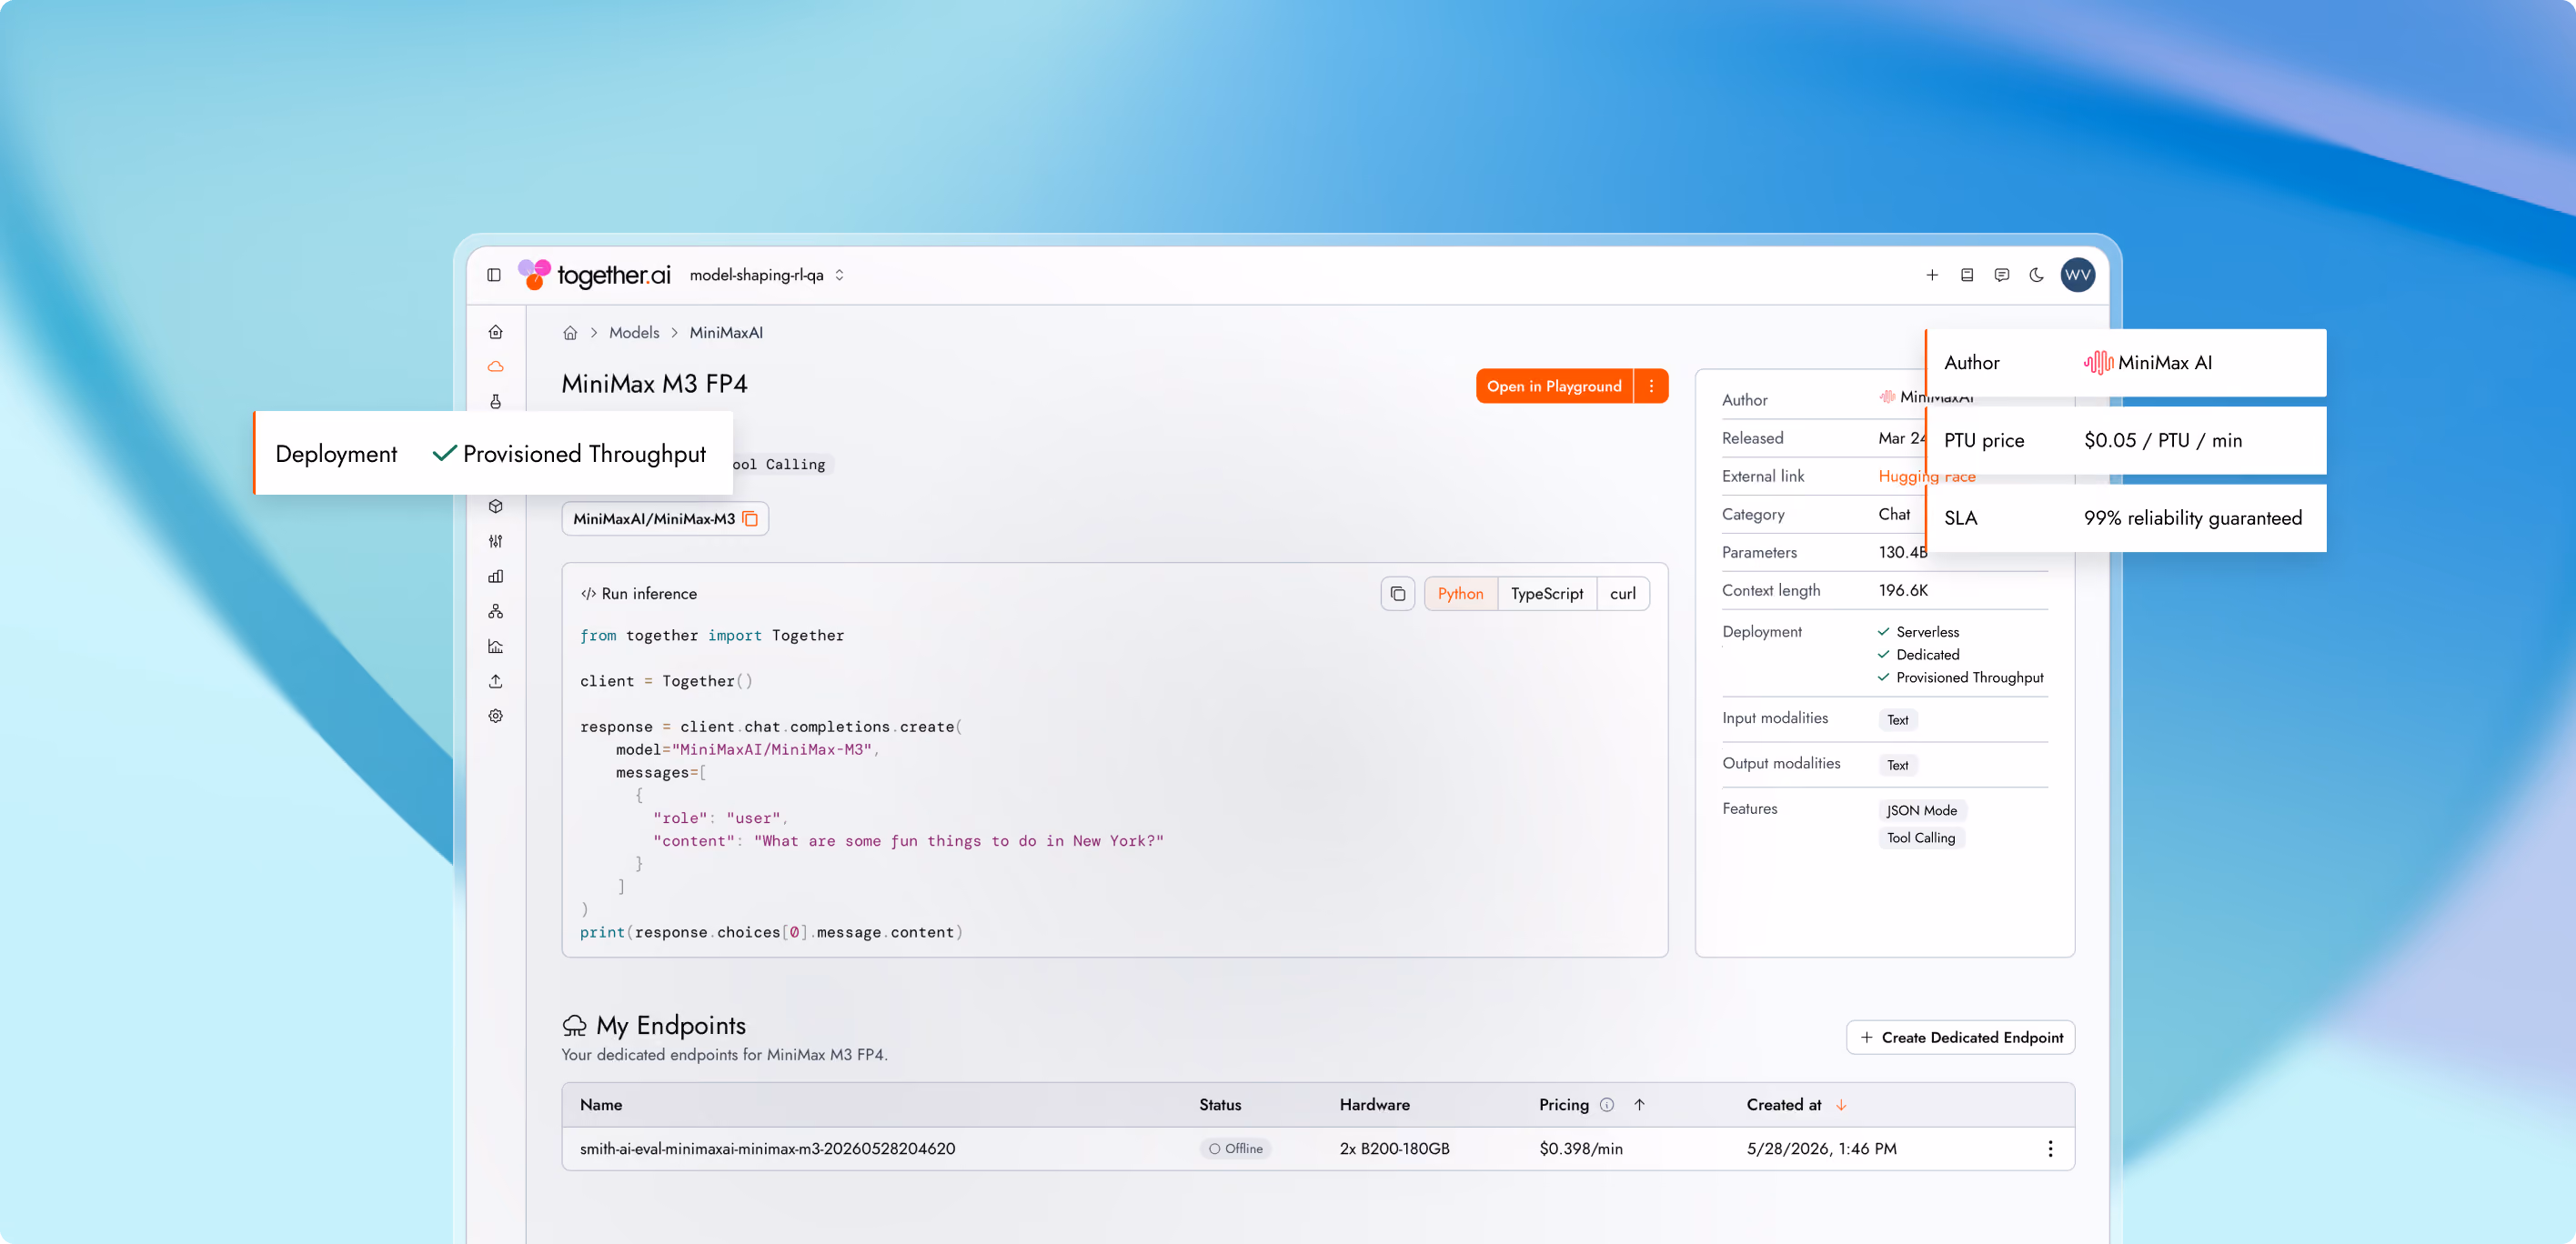Select the orange cloud sidebar icon
The image size is (2576, 1244).
coord(496,367)
